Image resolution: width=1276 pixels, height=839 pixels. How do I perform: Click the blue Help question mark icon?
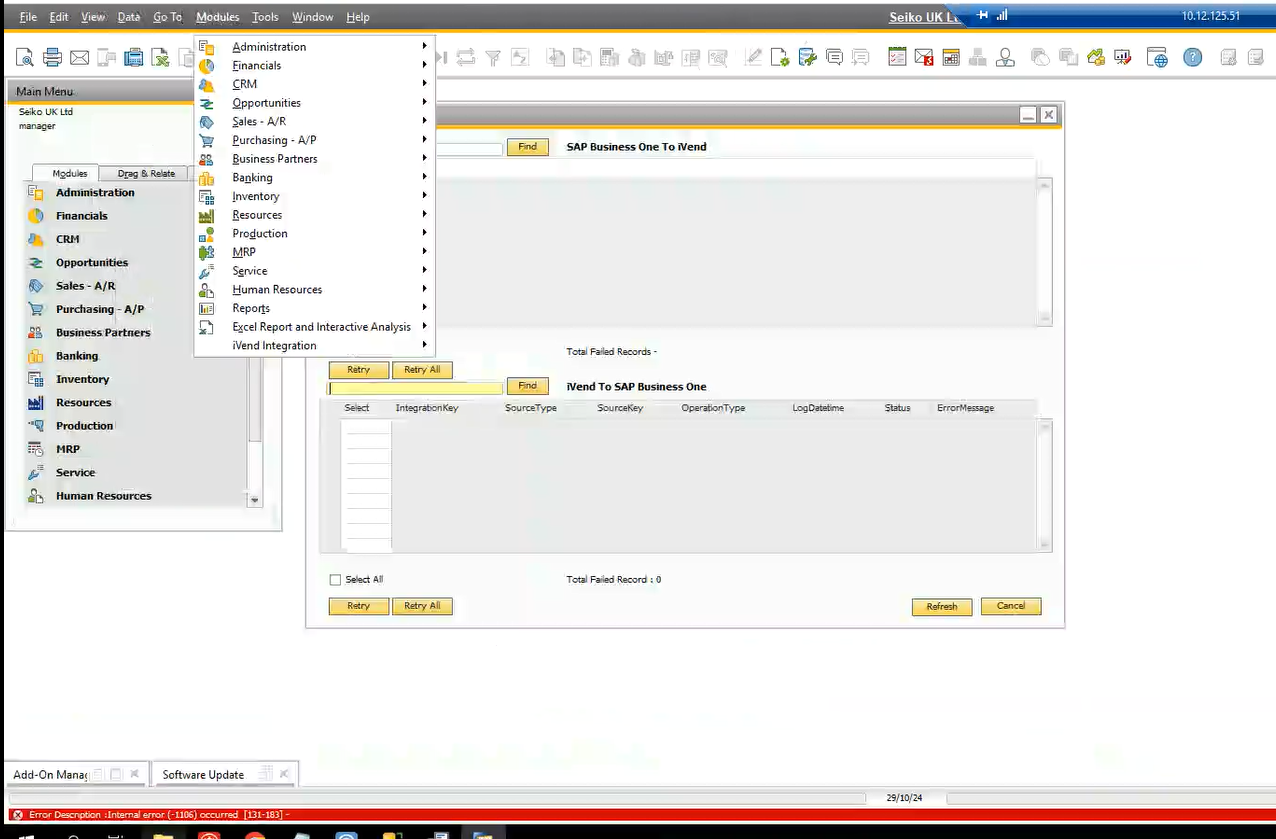pyautogui.click(x=1192, y=58)
